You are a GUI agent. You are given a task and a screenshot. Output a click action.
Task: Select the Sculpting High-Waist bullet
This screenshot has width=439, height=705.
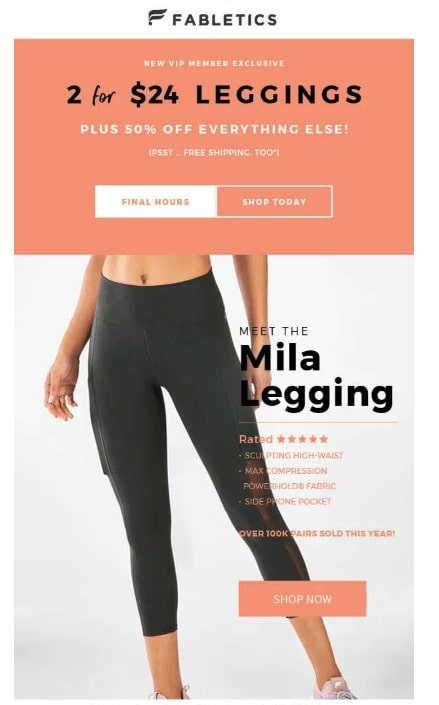pyautogui.click(x=291, y=455)
